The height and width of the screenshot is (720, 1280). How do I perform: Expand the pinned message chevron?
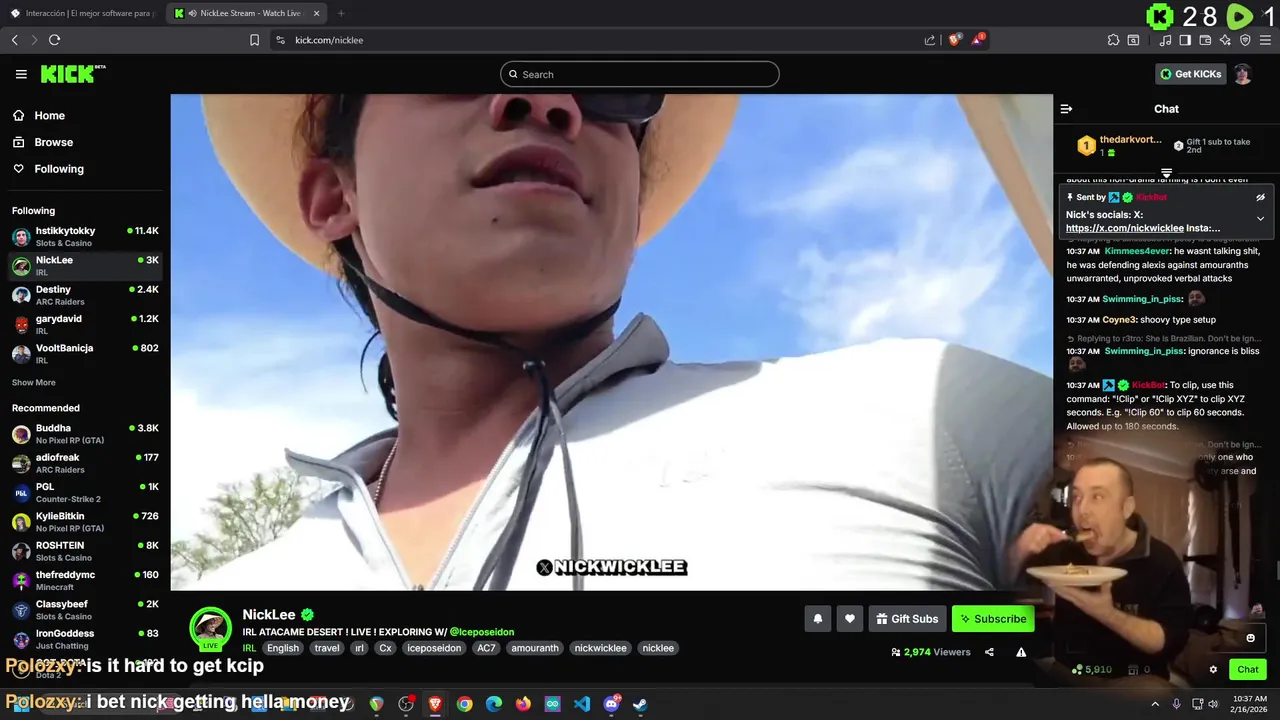pos(1260,218)
